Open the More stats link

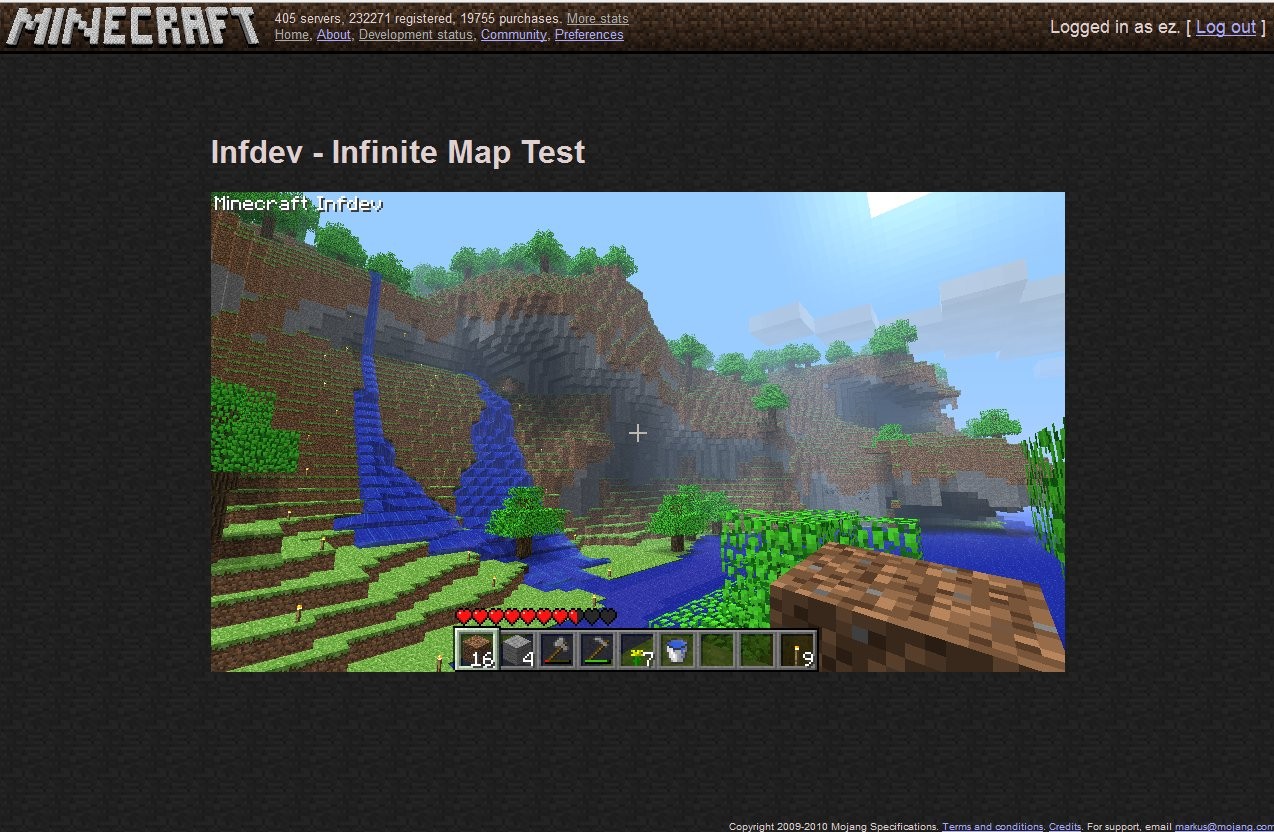[x=597, y=18]
